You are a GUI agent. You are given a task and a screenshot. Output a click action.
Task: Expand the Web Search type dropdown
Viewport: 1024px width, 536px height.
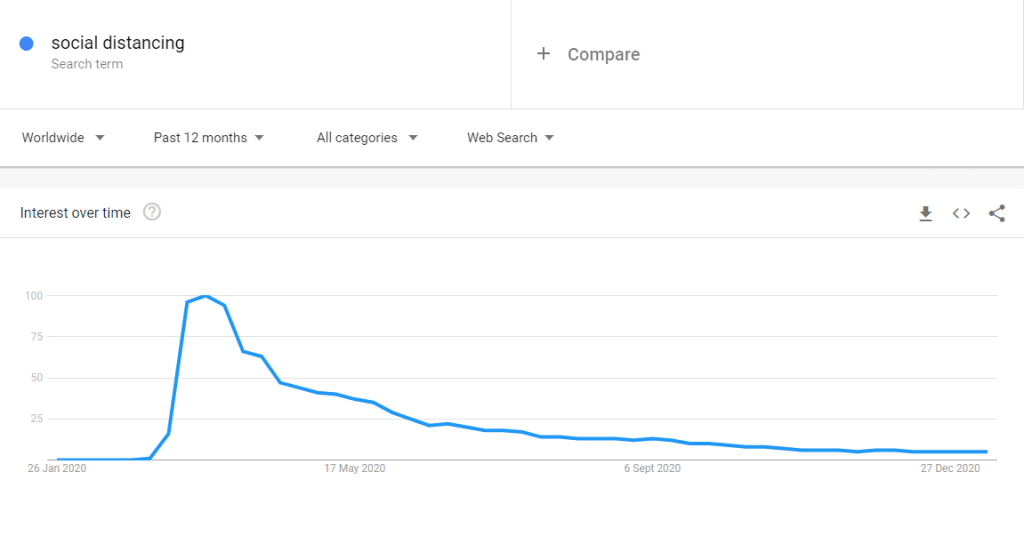pos(510,138)
